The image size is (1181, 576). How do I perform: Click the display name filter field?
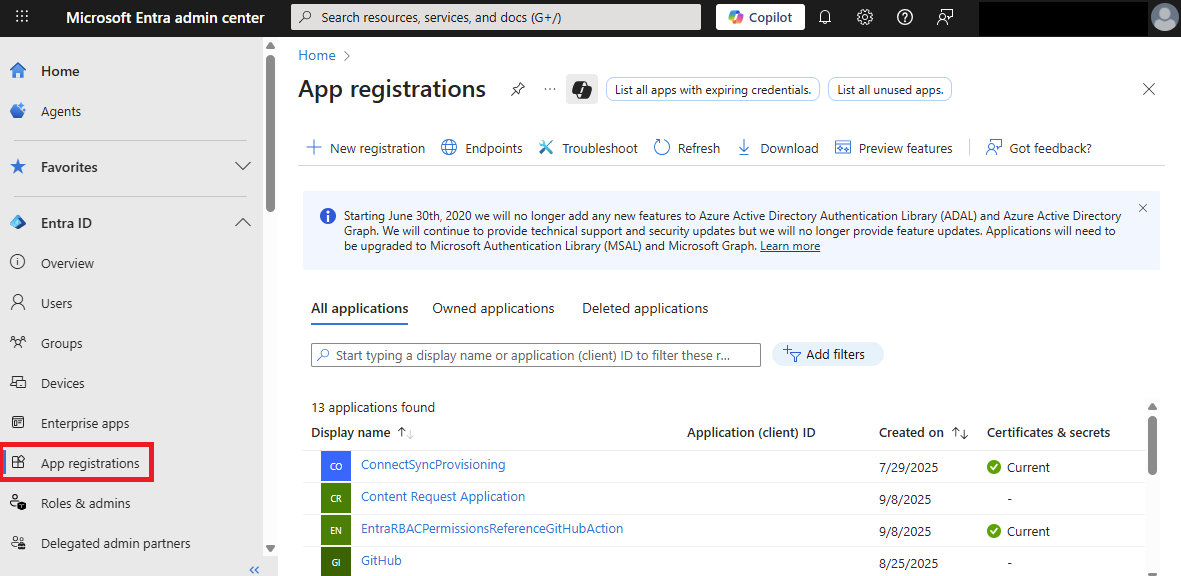[x=535, y=354]
